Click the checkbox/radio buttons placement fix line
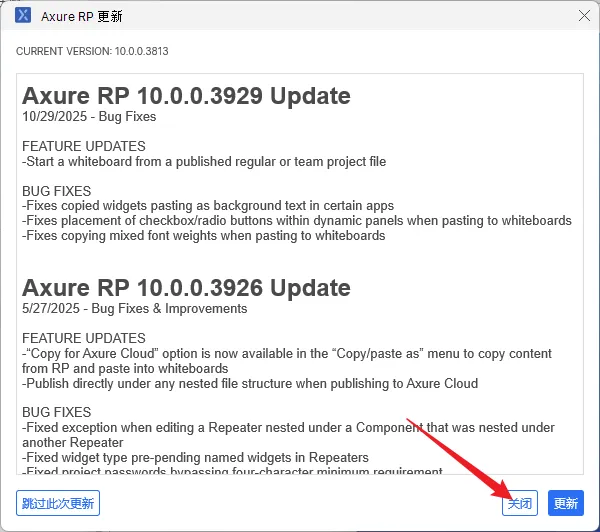Screen dimensions: 600x532 pyautogui.click(x=297, y=220)
